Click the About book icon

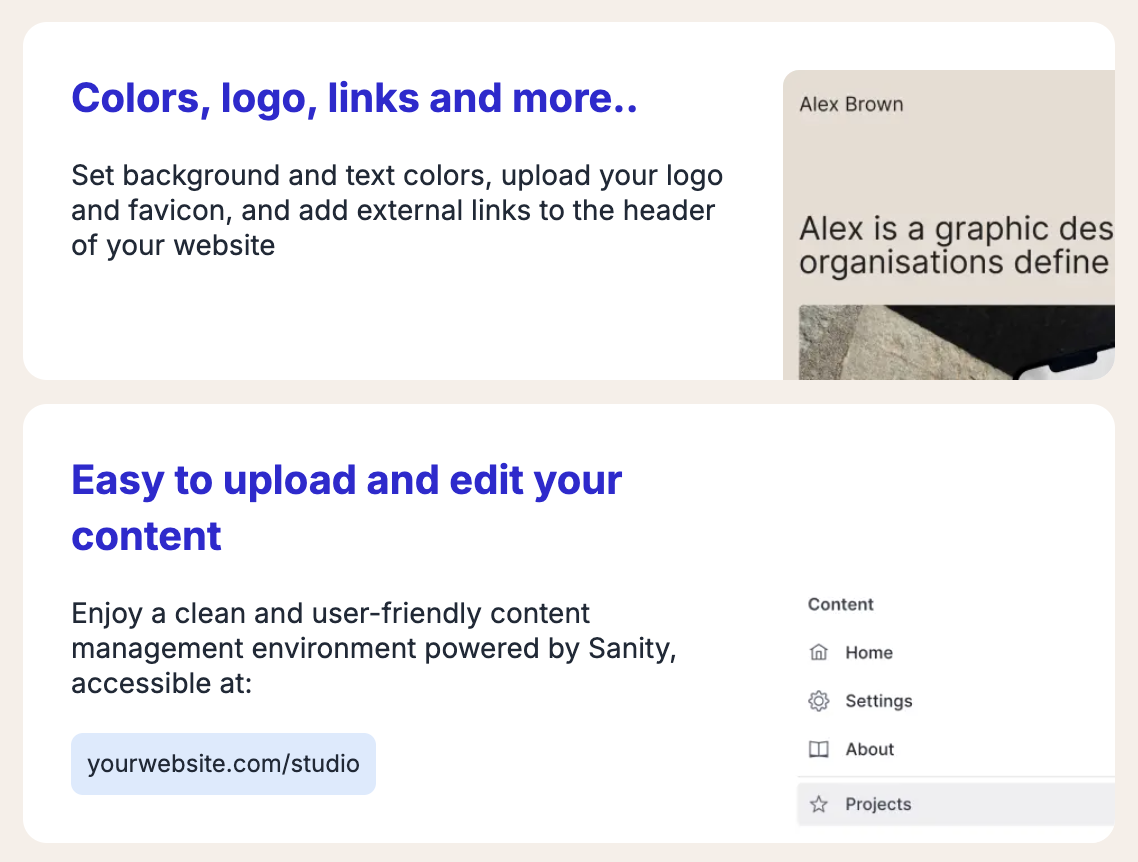[x=818, y=749]
